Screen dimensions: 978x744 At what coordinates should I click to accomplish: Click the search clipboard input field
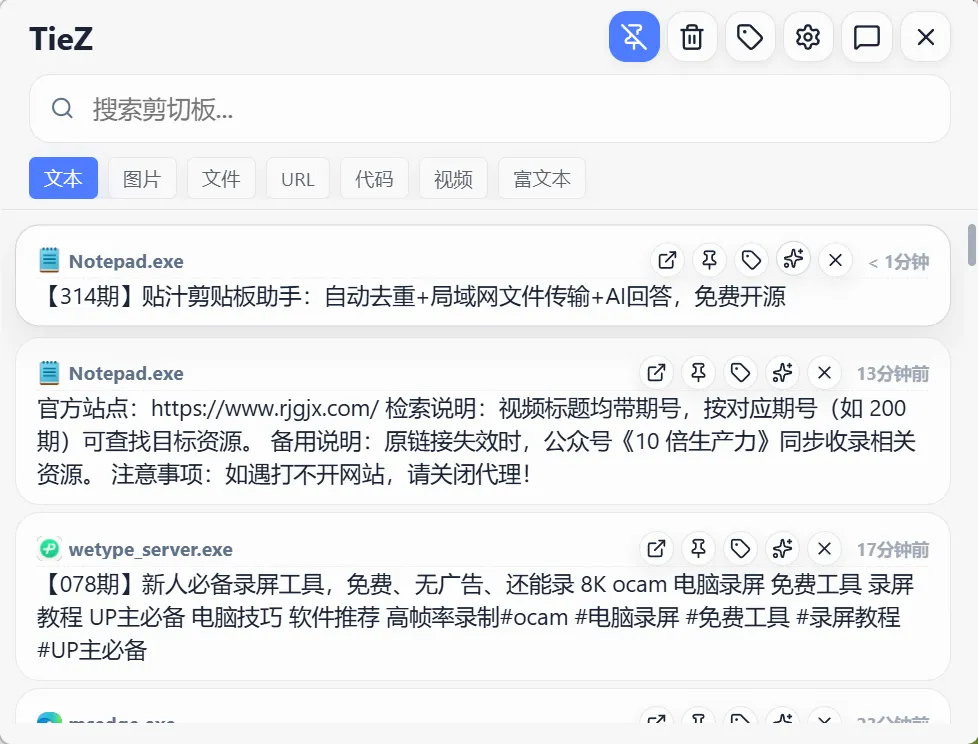click(x=490, y=109)
